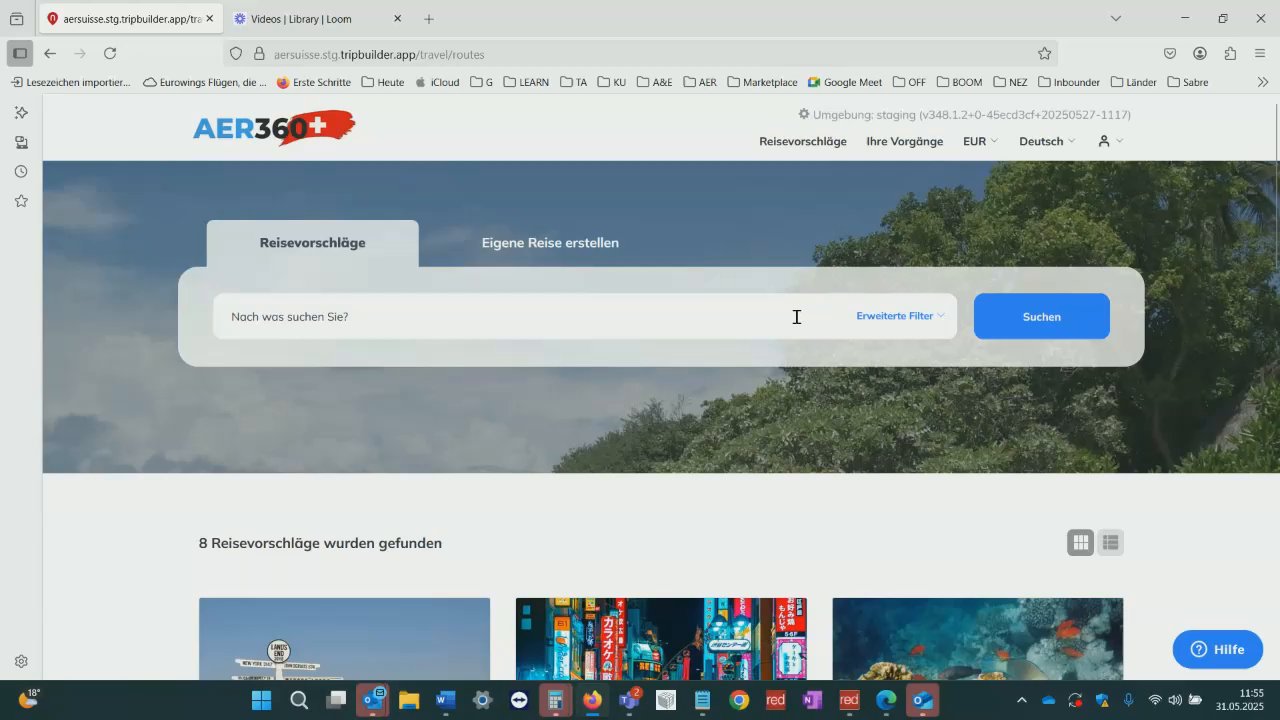The width and height of the screenshot is (1280, 720).
Task: Open the Hilfe help widget
Action: 1217,650
